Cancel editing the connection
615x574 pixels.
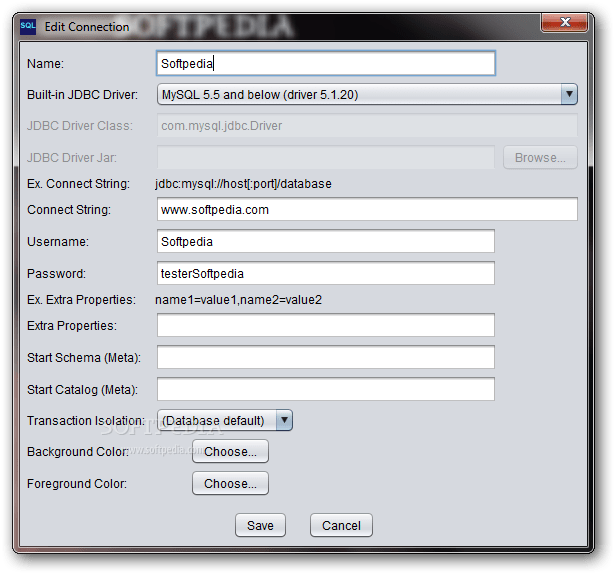pyautogui.click(x=341, y=525)
